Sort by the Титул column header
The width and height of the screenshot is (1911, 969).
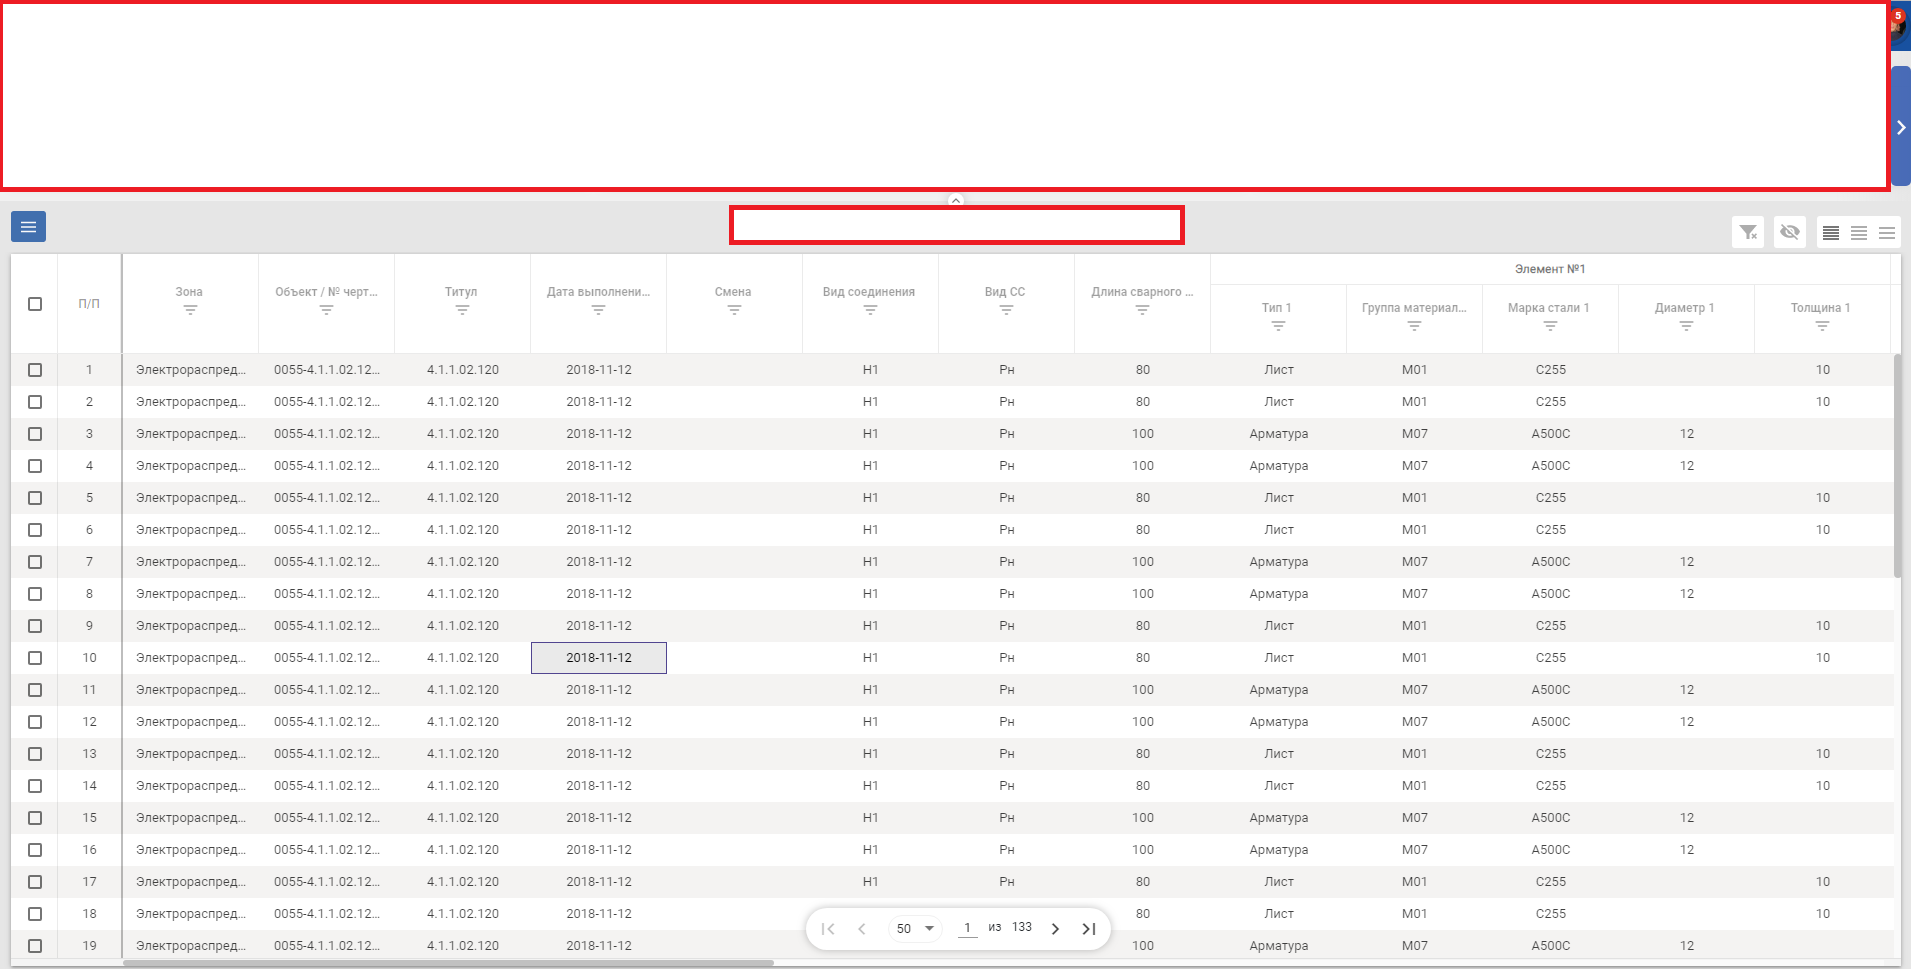point(461,292)
